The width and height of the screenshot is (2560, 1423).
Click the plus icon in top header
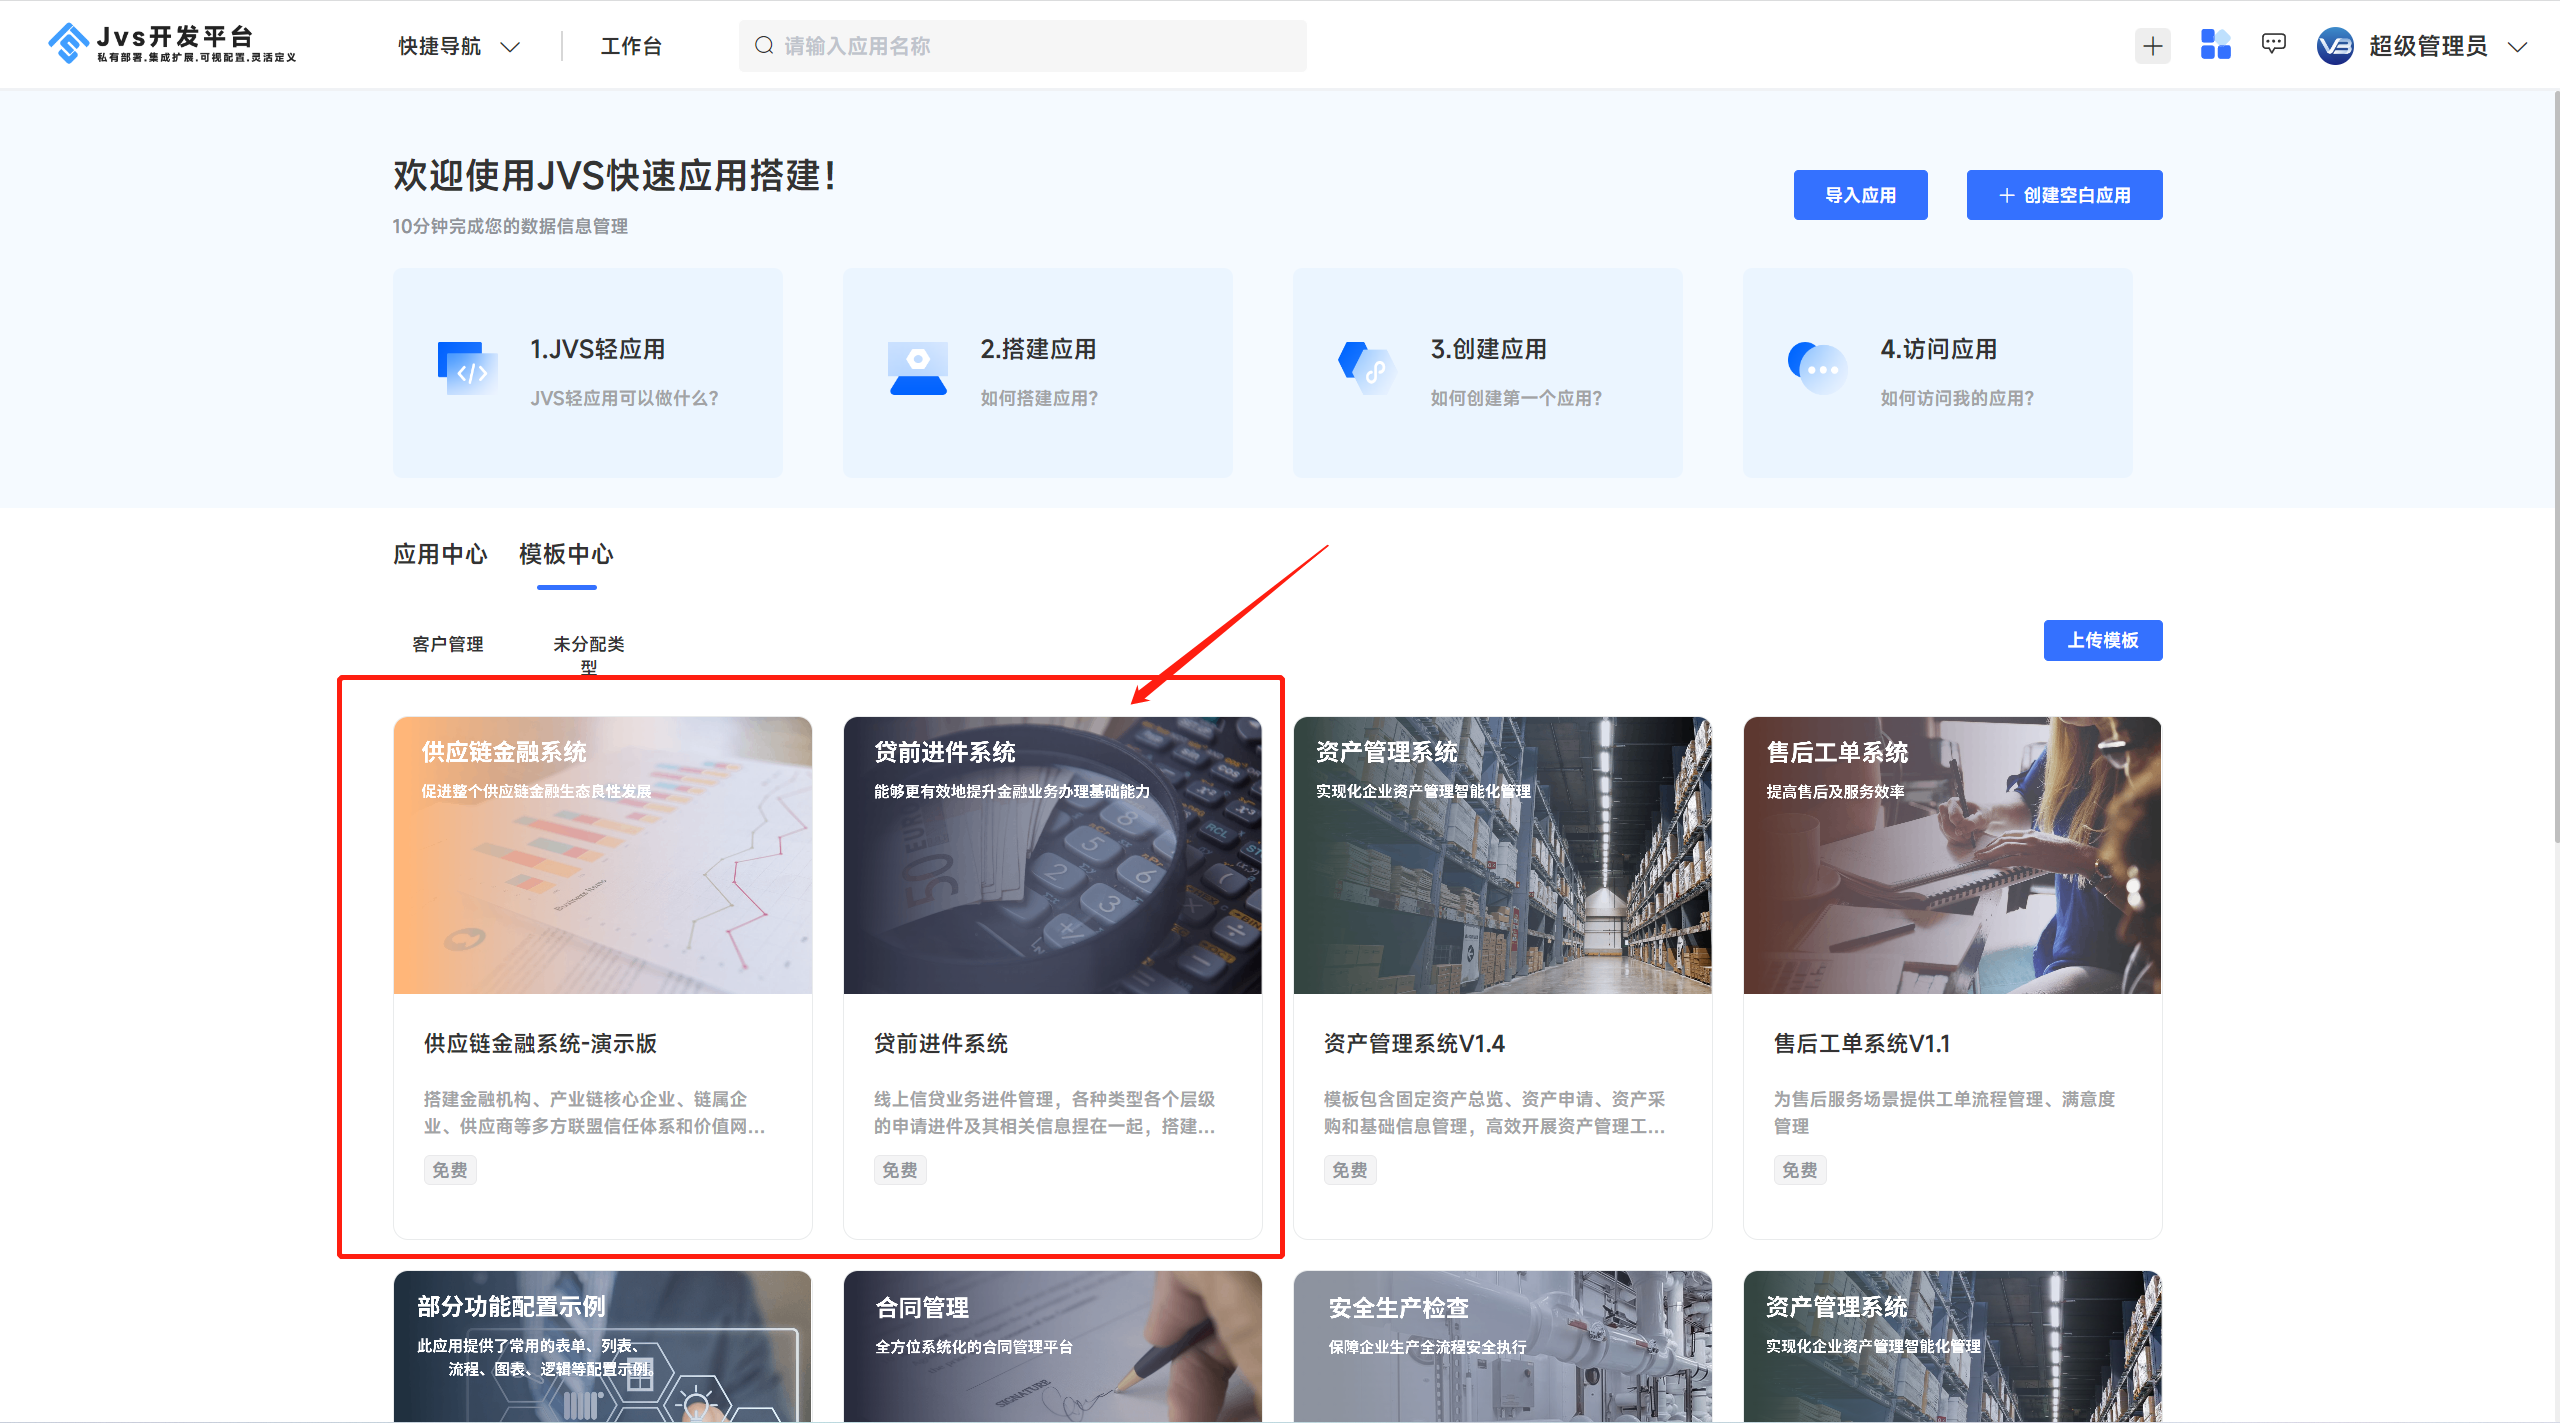pyautogui.click(x=2152, y=46)
